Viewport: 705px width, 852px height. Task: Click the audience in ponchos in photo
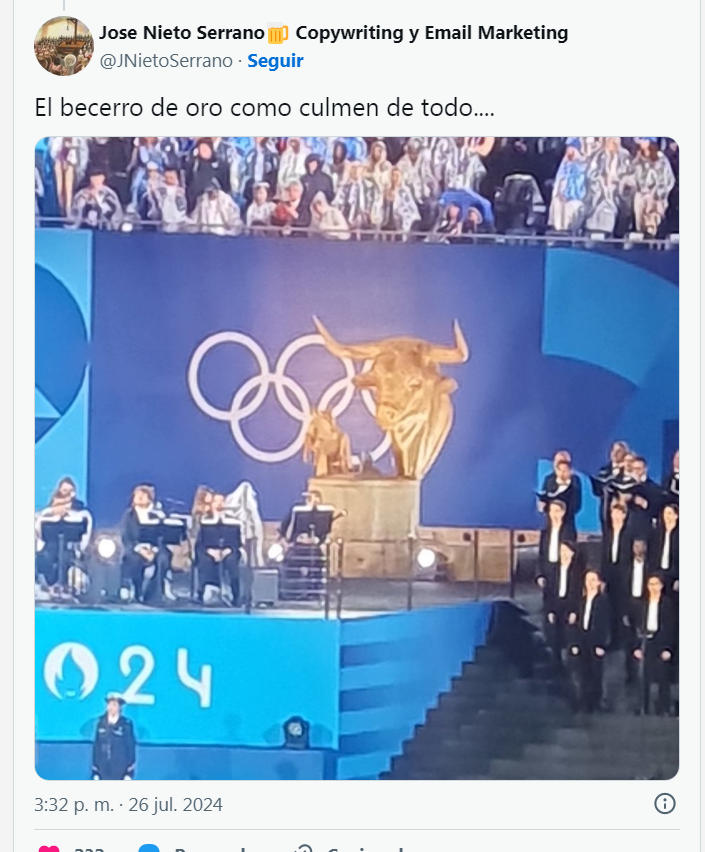[357, 186]
